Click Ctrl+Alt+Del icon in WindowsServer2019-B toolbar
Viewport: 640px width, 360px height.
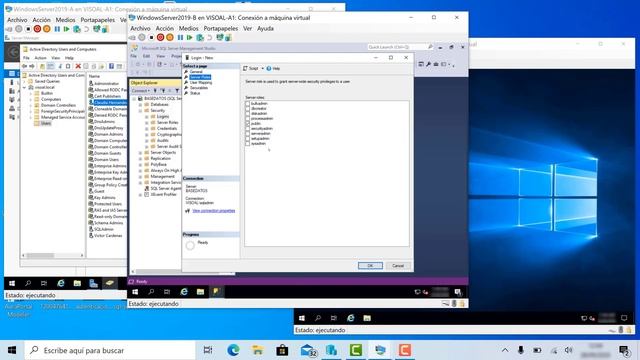132,38
